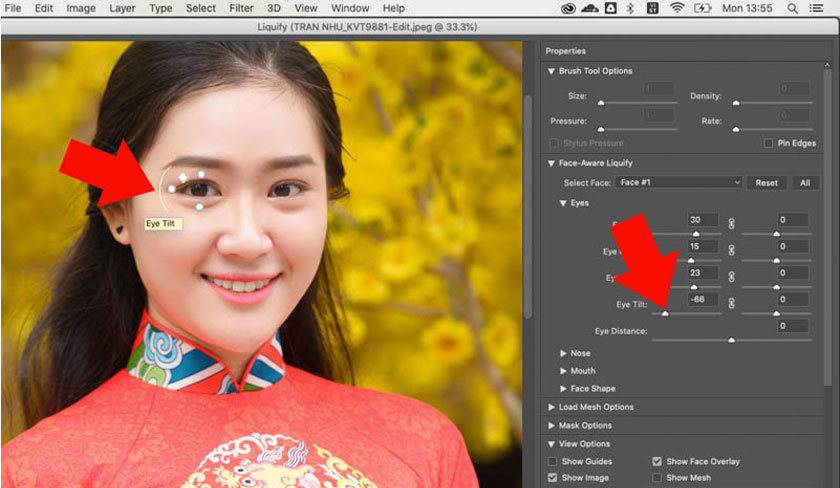
Task: Open the Select Face dropdown showing Face #1
Action: (x=679, y=183)
